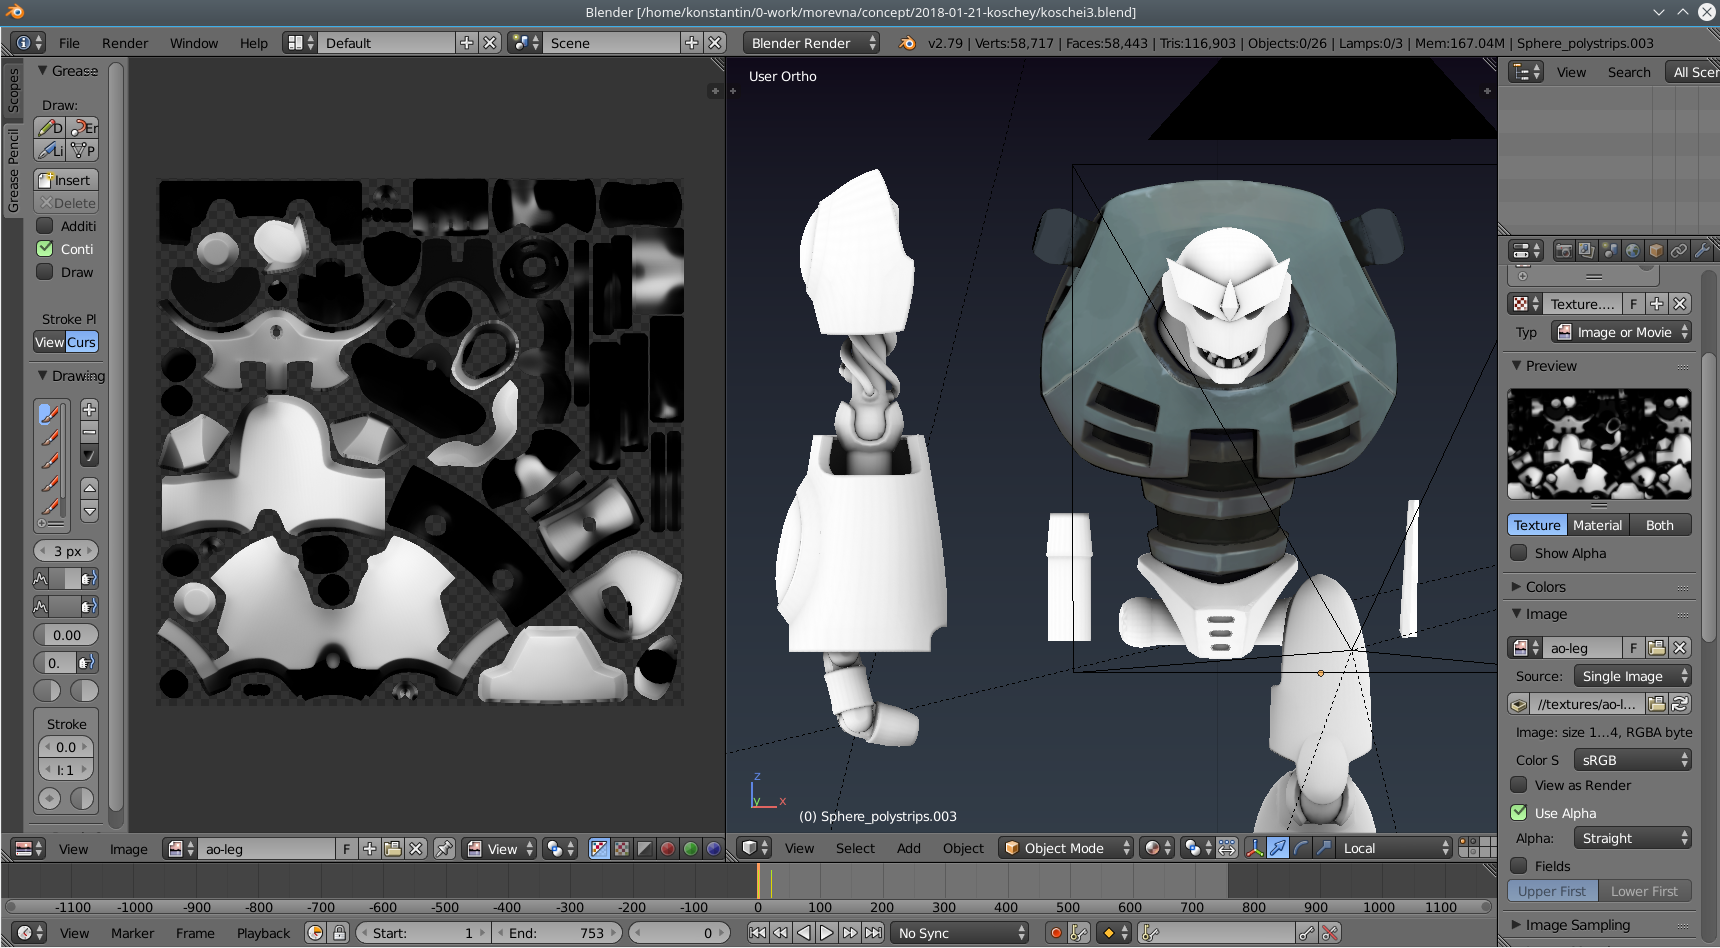Open the 3D viewport Add menu
Screen dimensions: 1720x948
pos(909,848)
